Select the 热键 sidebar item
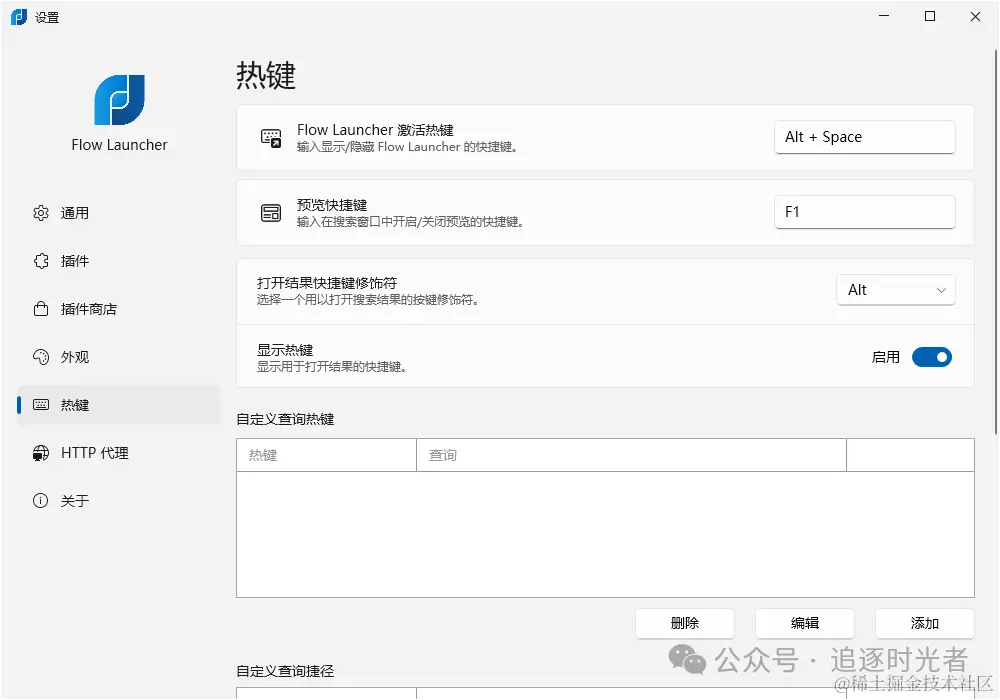This screenshot has width=1000, height=700. (119, 405)
